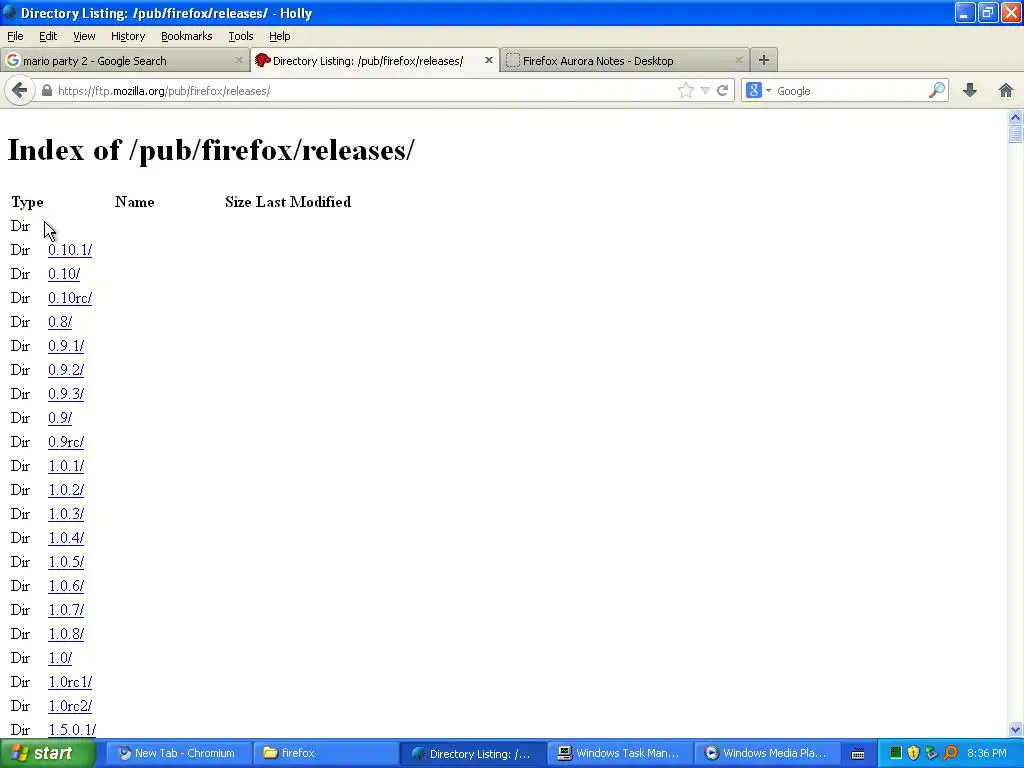Open the Windows start button
Screen dimensions: 1024x768
48,753
